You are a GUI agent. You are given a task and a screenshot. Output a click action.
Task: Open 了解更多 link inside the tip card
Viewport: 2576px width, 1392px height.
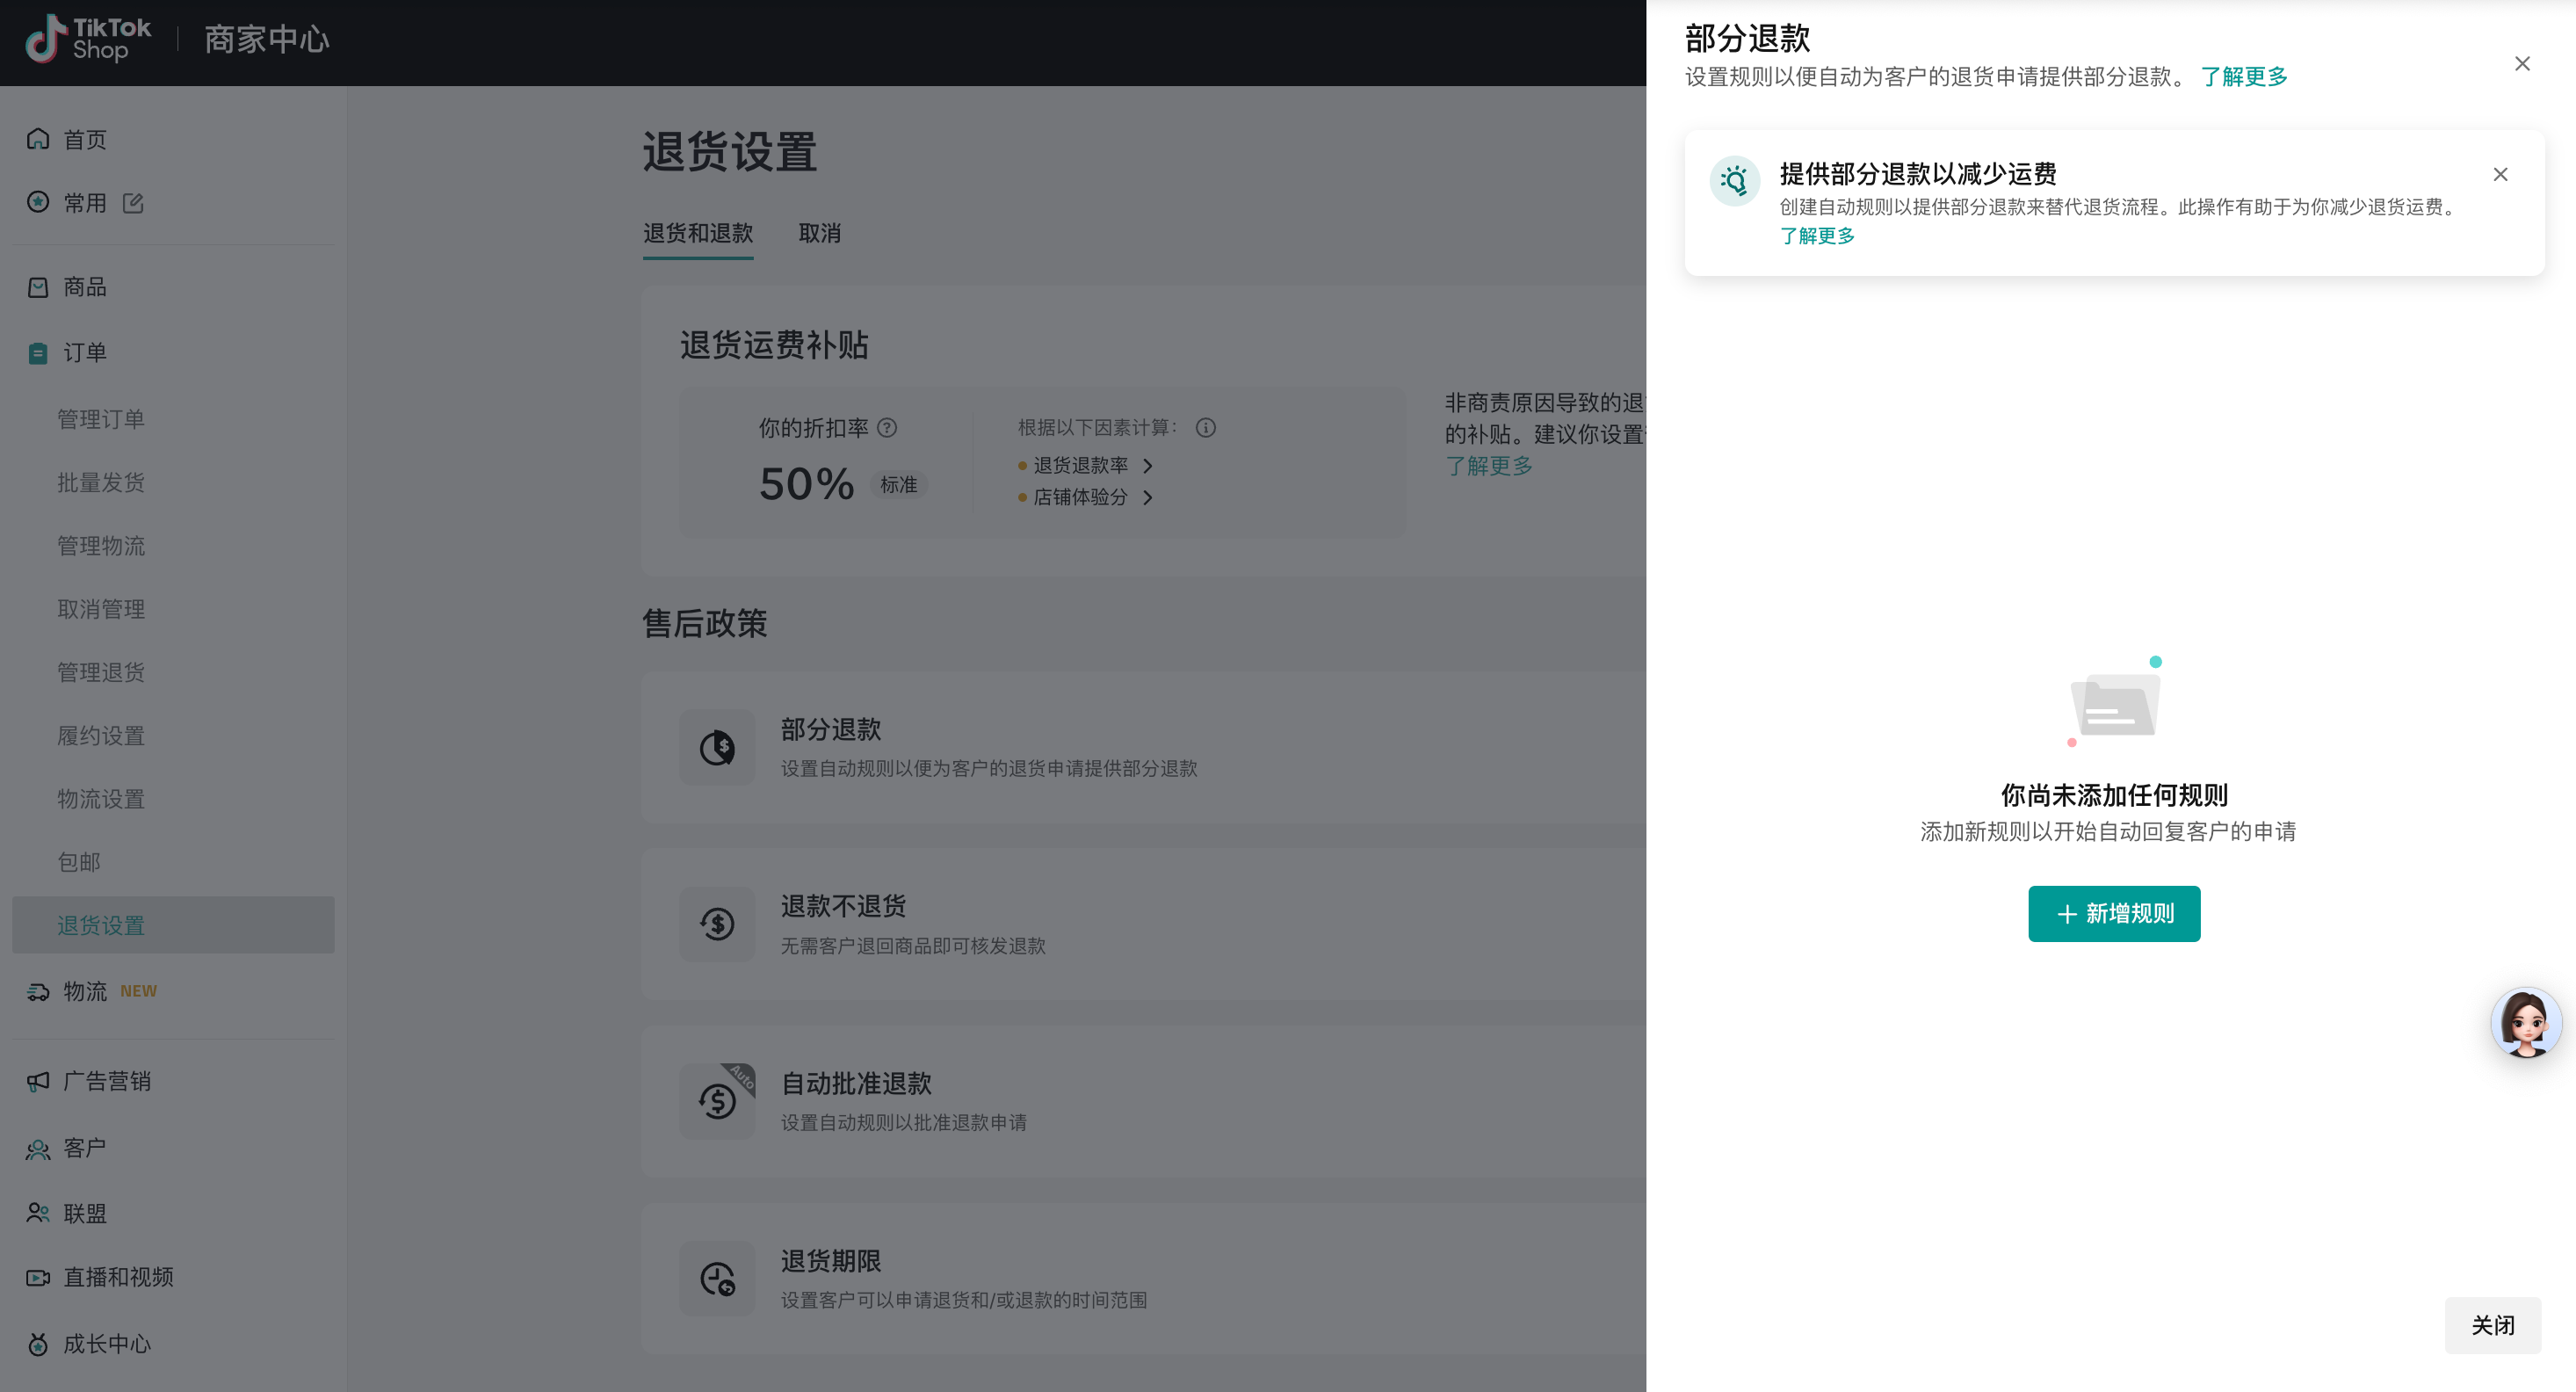coord(1817,236)
